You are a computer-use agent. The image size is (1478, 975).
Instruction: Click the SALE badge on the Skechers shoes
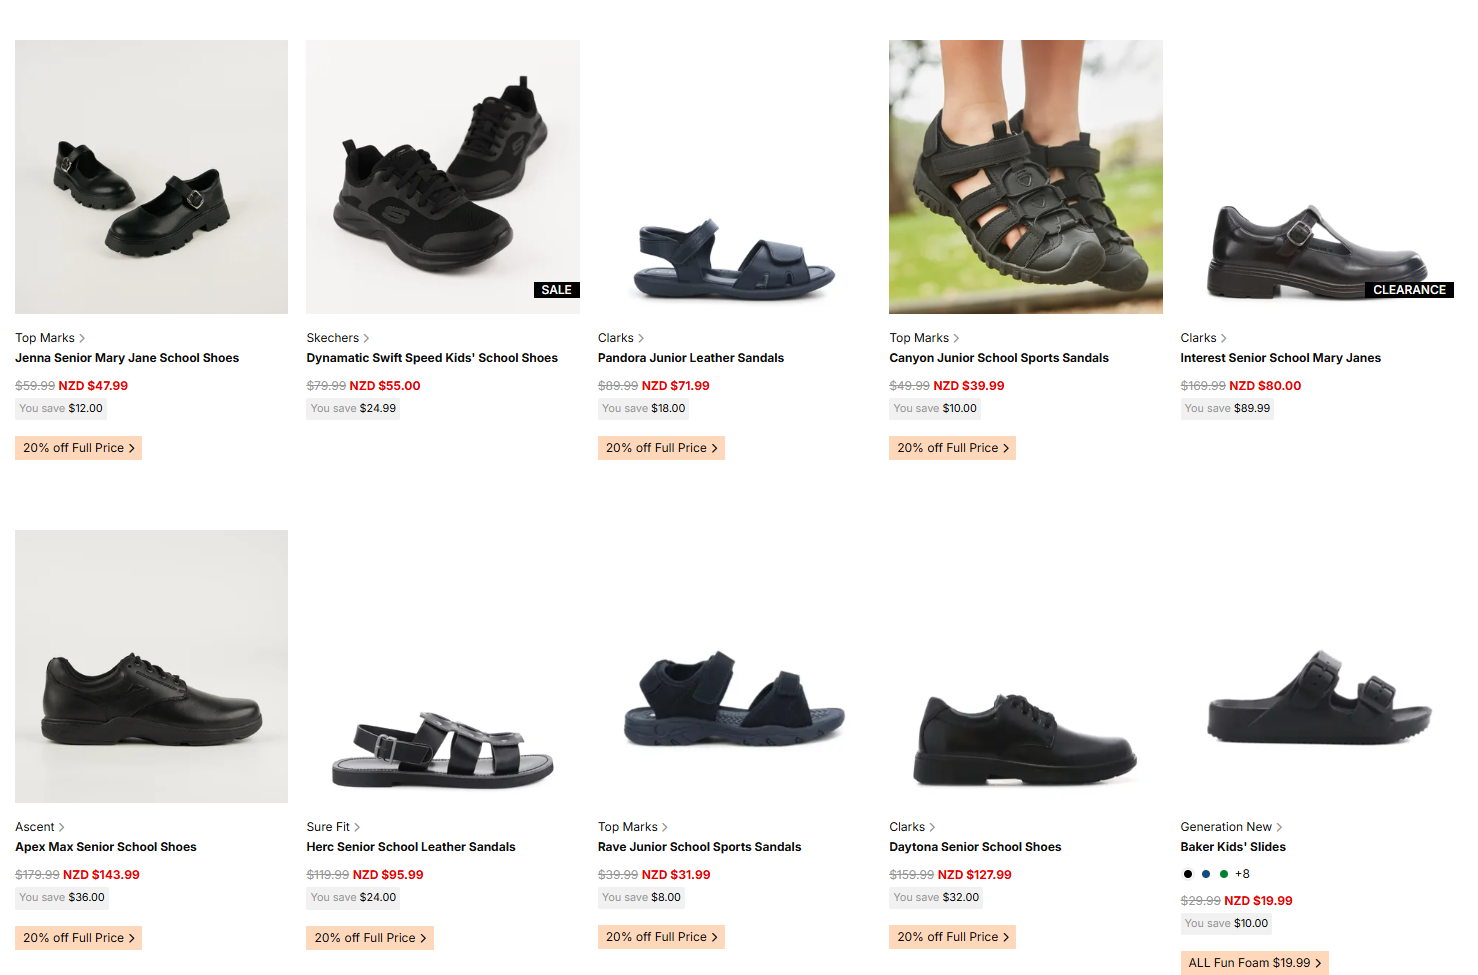pos(557,290)
